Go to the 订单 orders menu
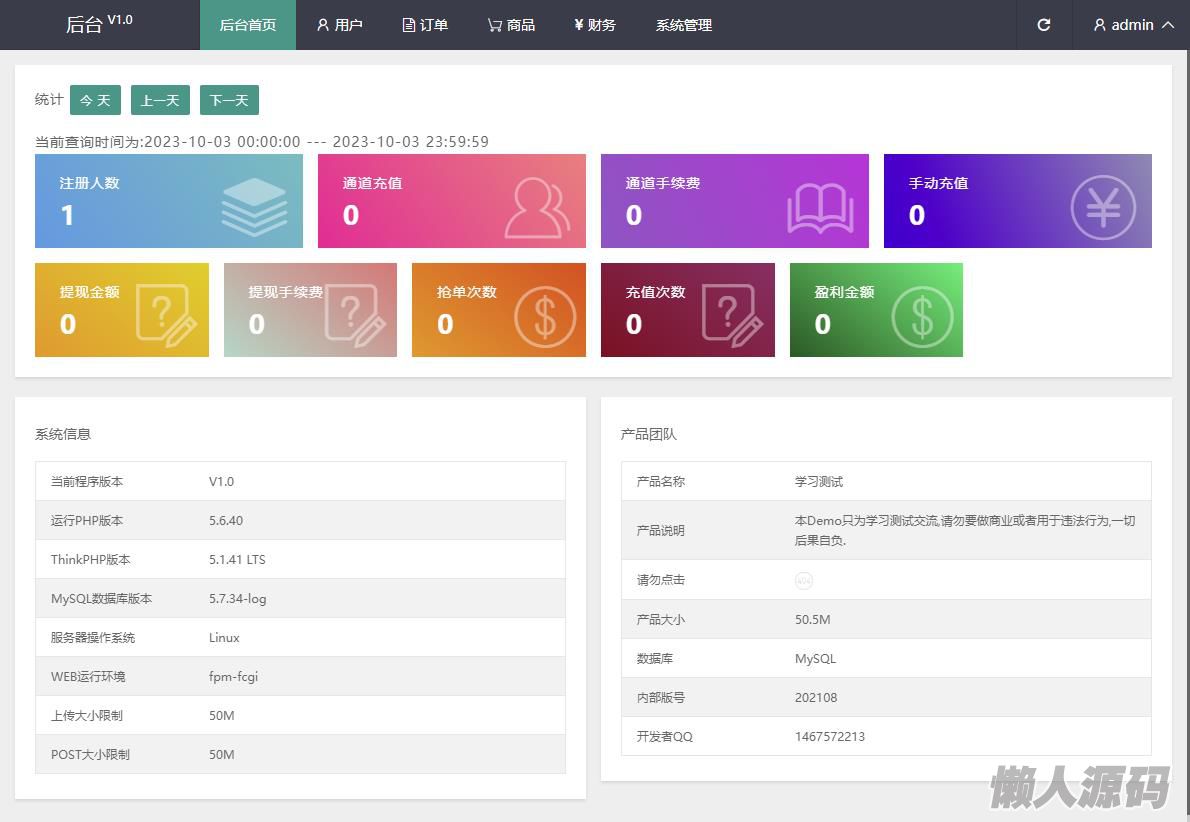The image size is (1190, 822). click(425, 25)
